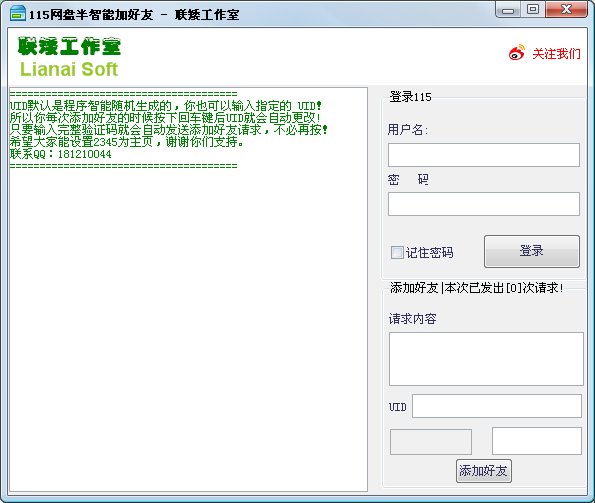Focus the UID input field
The height and width of the screenshot is (503, 595).
[497, 406]
